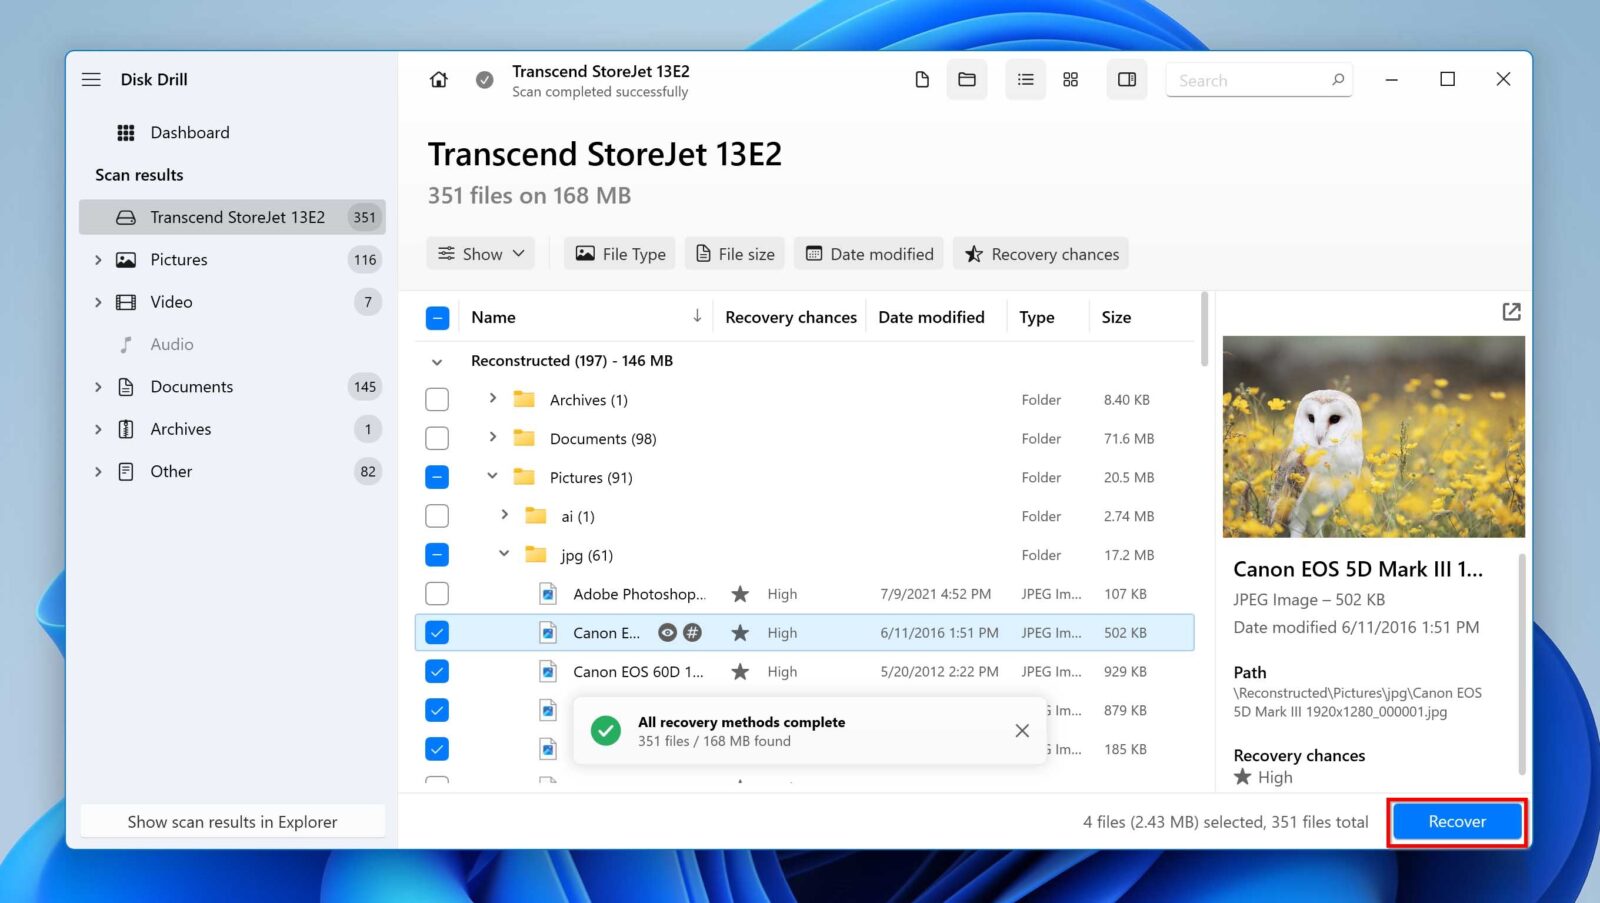Go to the Dashboard
Screen dimensions: 1600x903
click(189, 132)
